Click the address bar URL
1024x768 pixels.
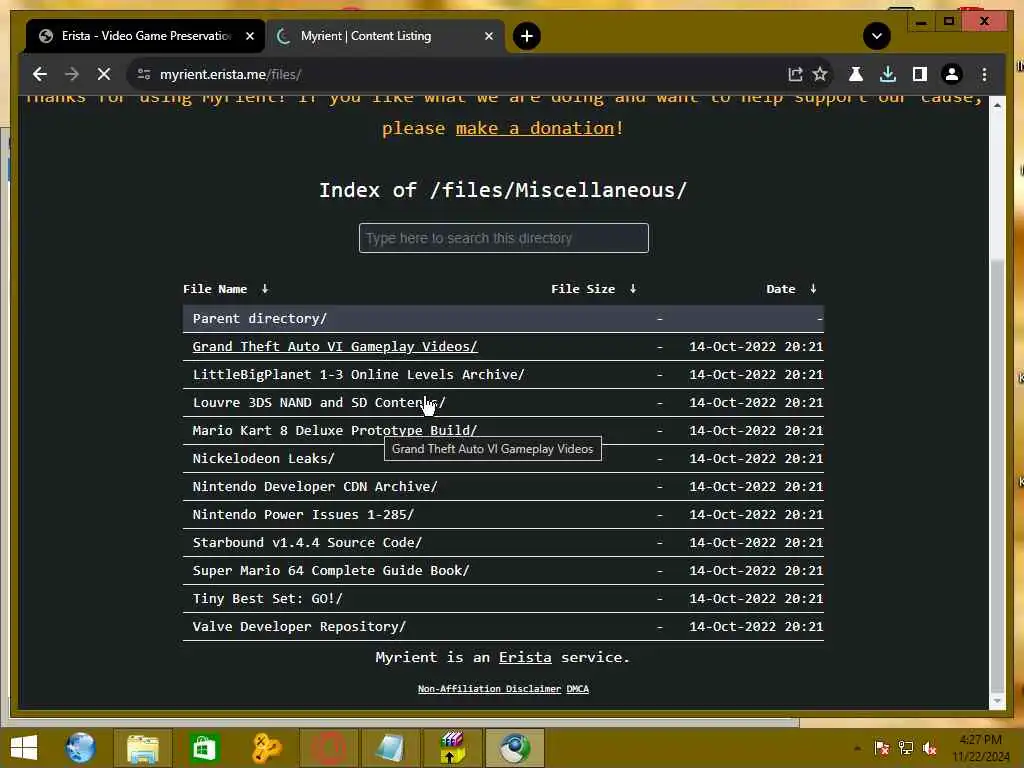pos(231,74)
